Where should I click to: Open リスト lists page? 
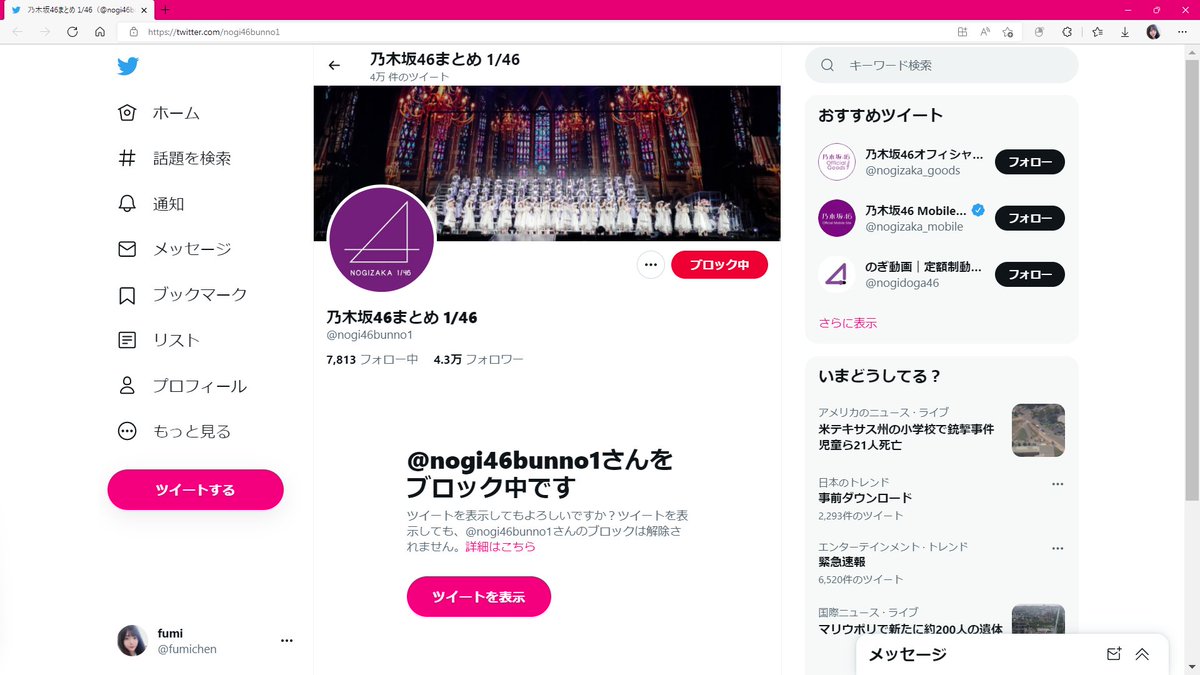[x=160, y=340]
